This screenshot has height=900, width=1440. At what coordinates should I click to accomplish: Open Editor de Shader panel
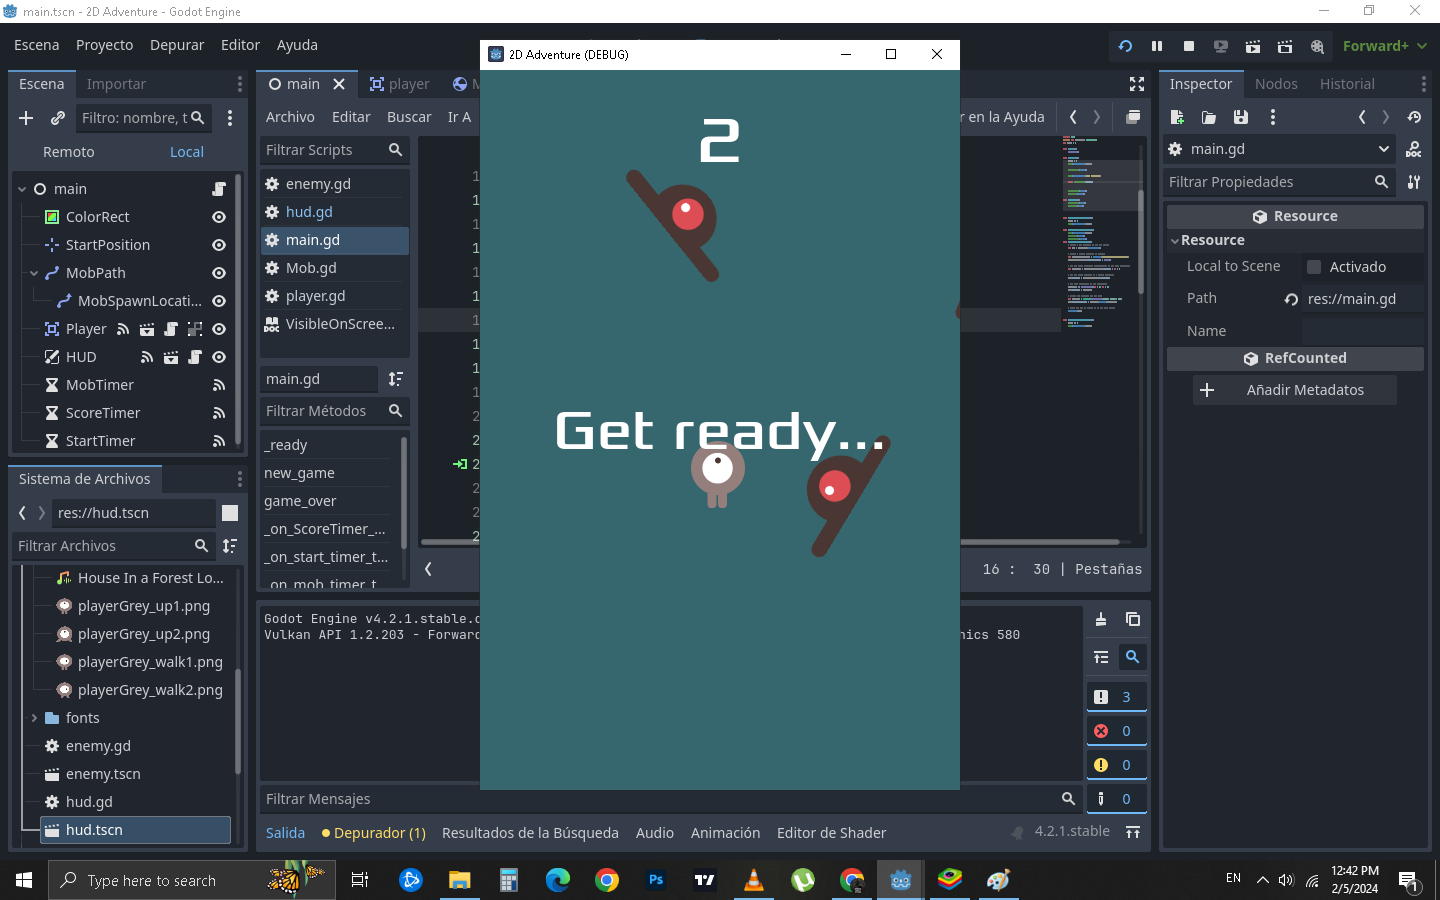click(831, 833)
